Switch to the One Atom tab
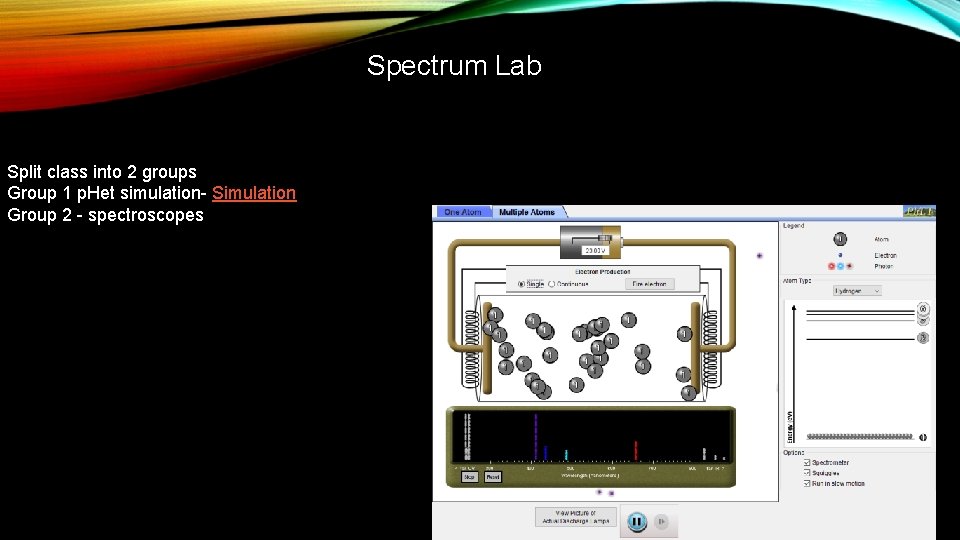960x540 pixels. click(463, 212)
